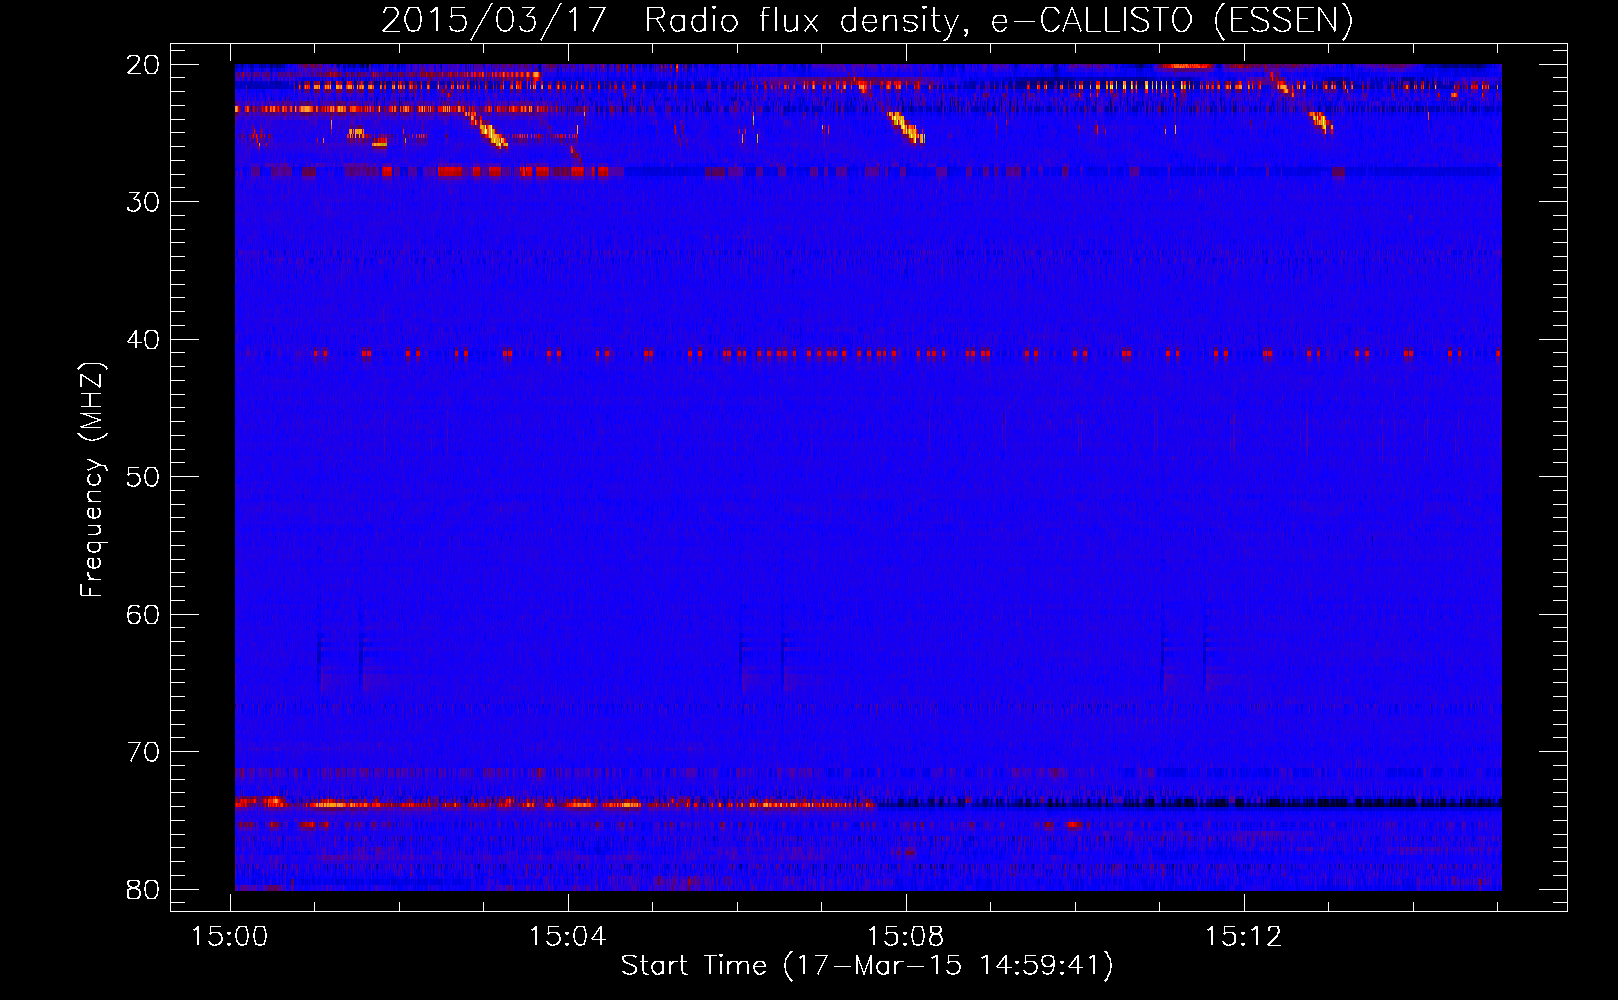The width and height of the screenshot is (1618, 1000).
Task: Click the 15:08 time tick label
Action: (x=905, y=937)
